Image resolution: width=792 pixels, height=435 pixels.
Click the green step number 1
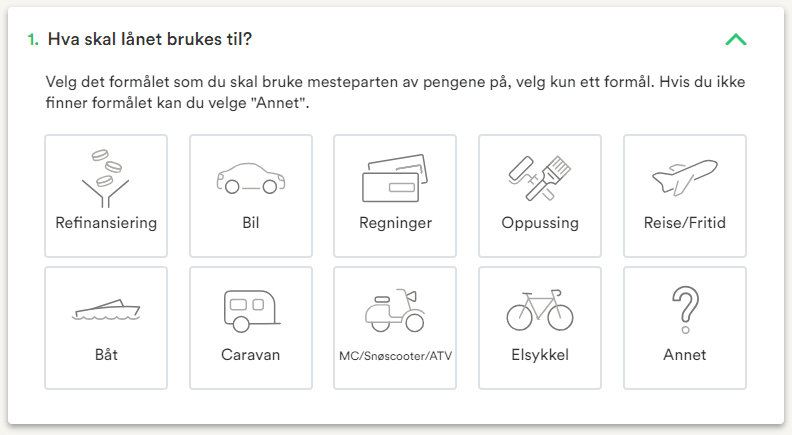[x=33, y=40]
